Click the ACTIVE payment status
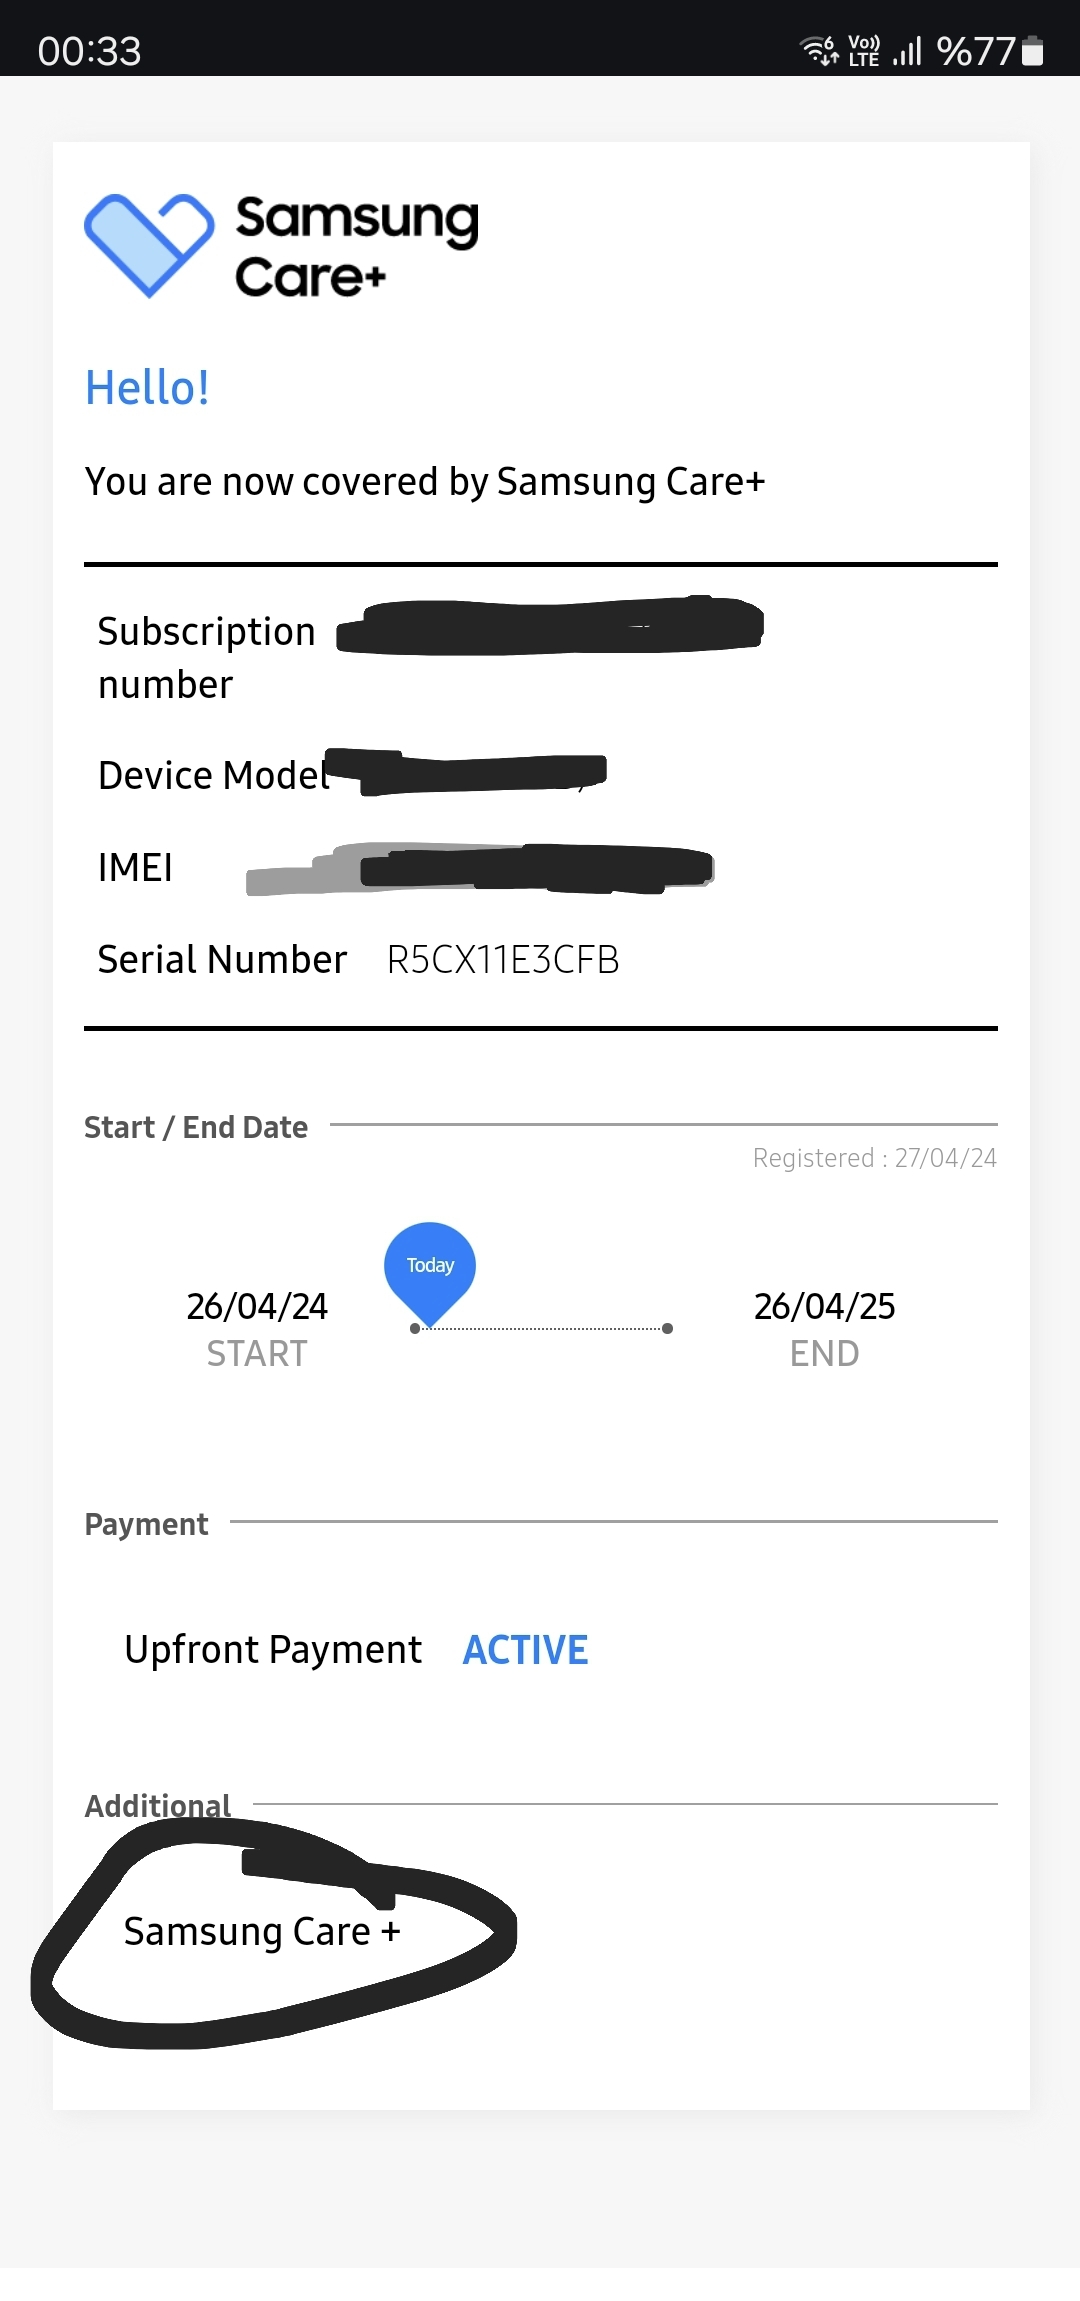 (x=525, y=1650)
